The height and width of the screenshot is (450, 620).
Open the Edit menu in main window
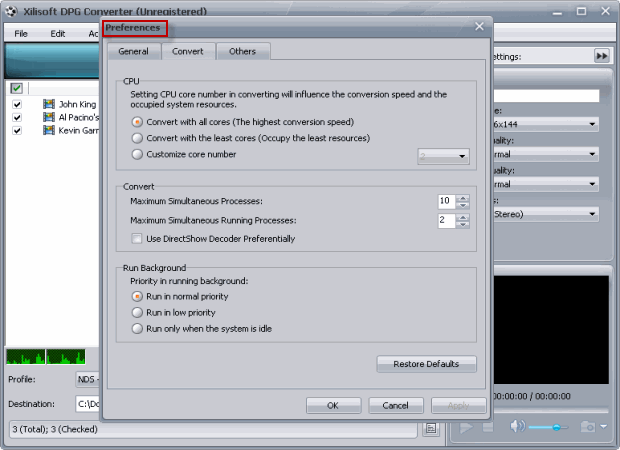pos(58,34)
